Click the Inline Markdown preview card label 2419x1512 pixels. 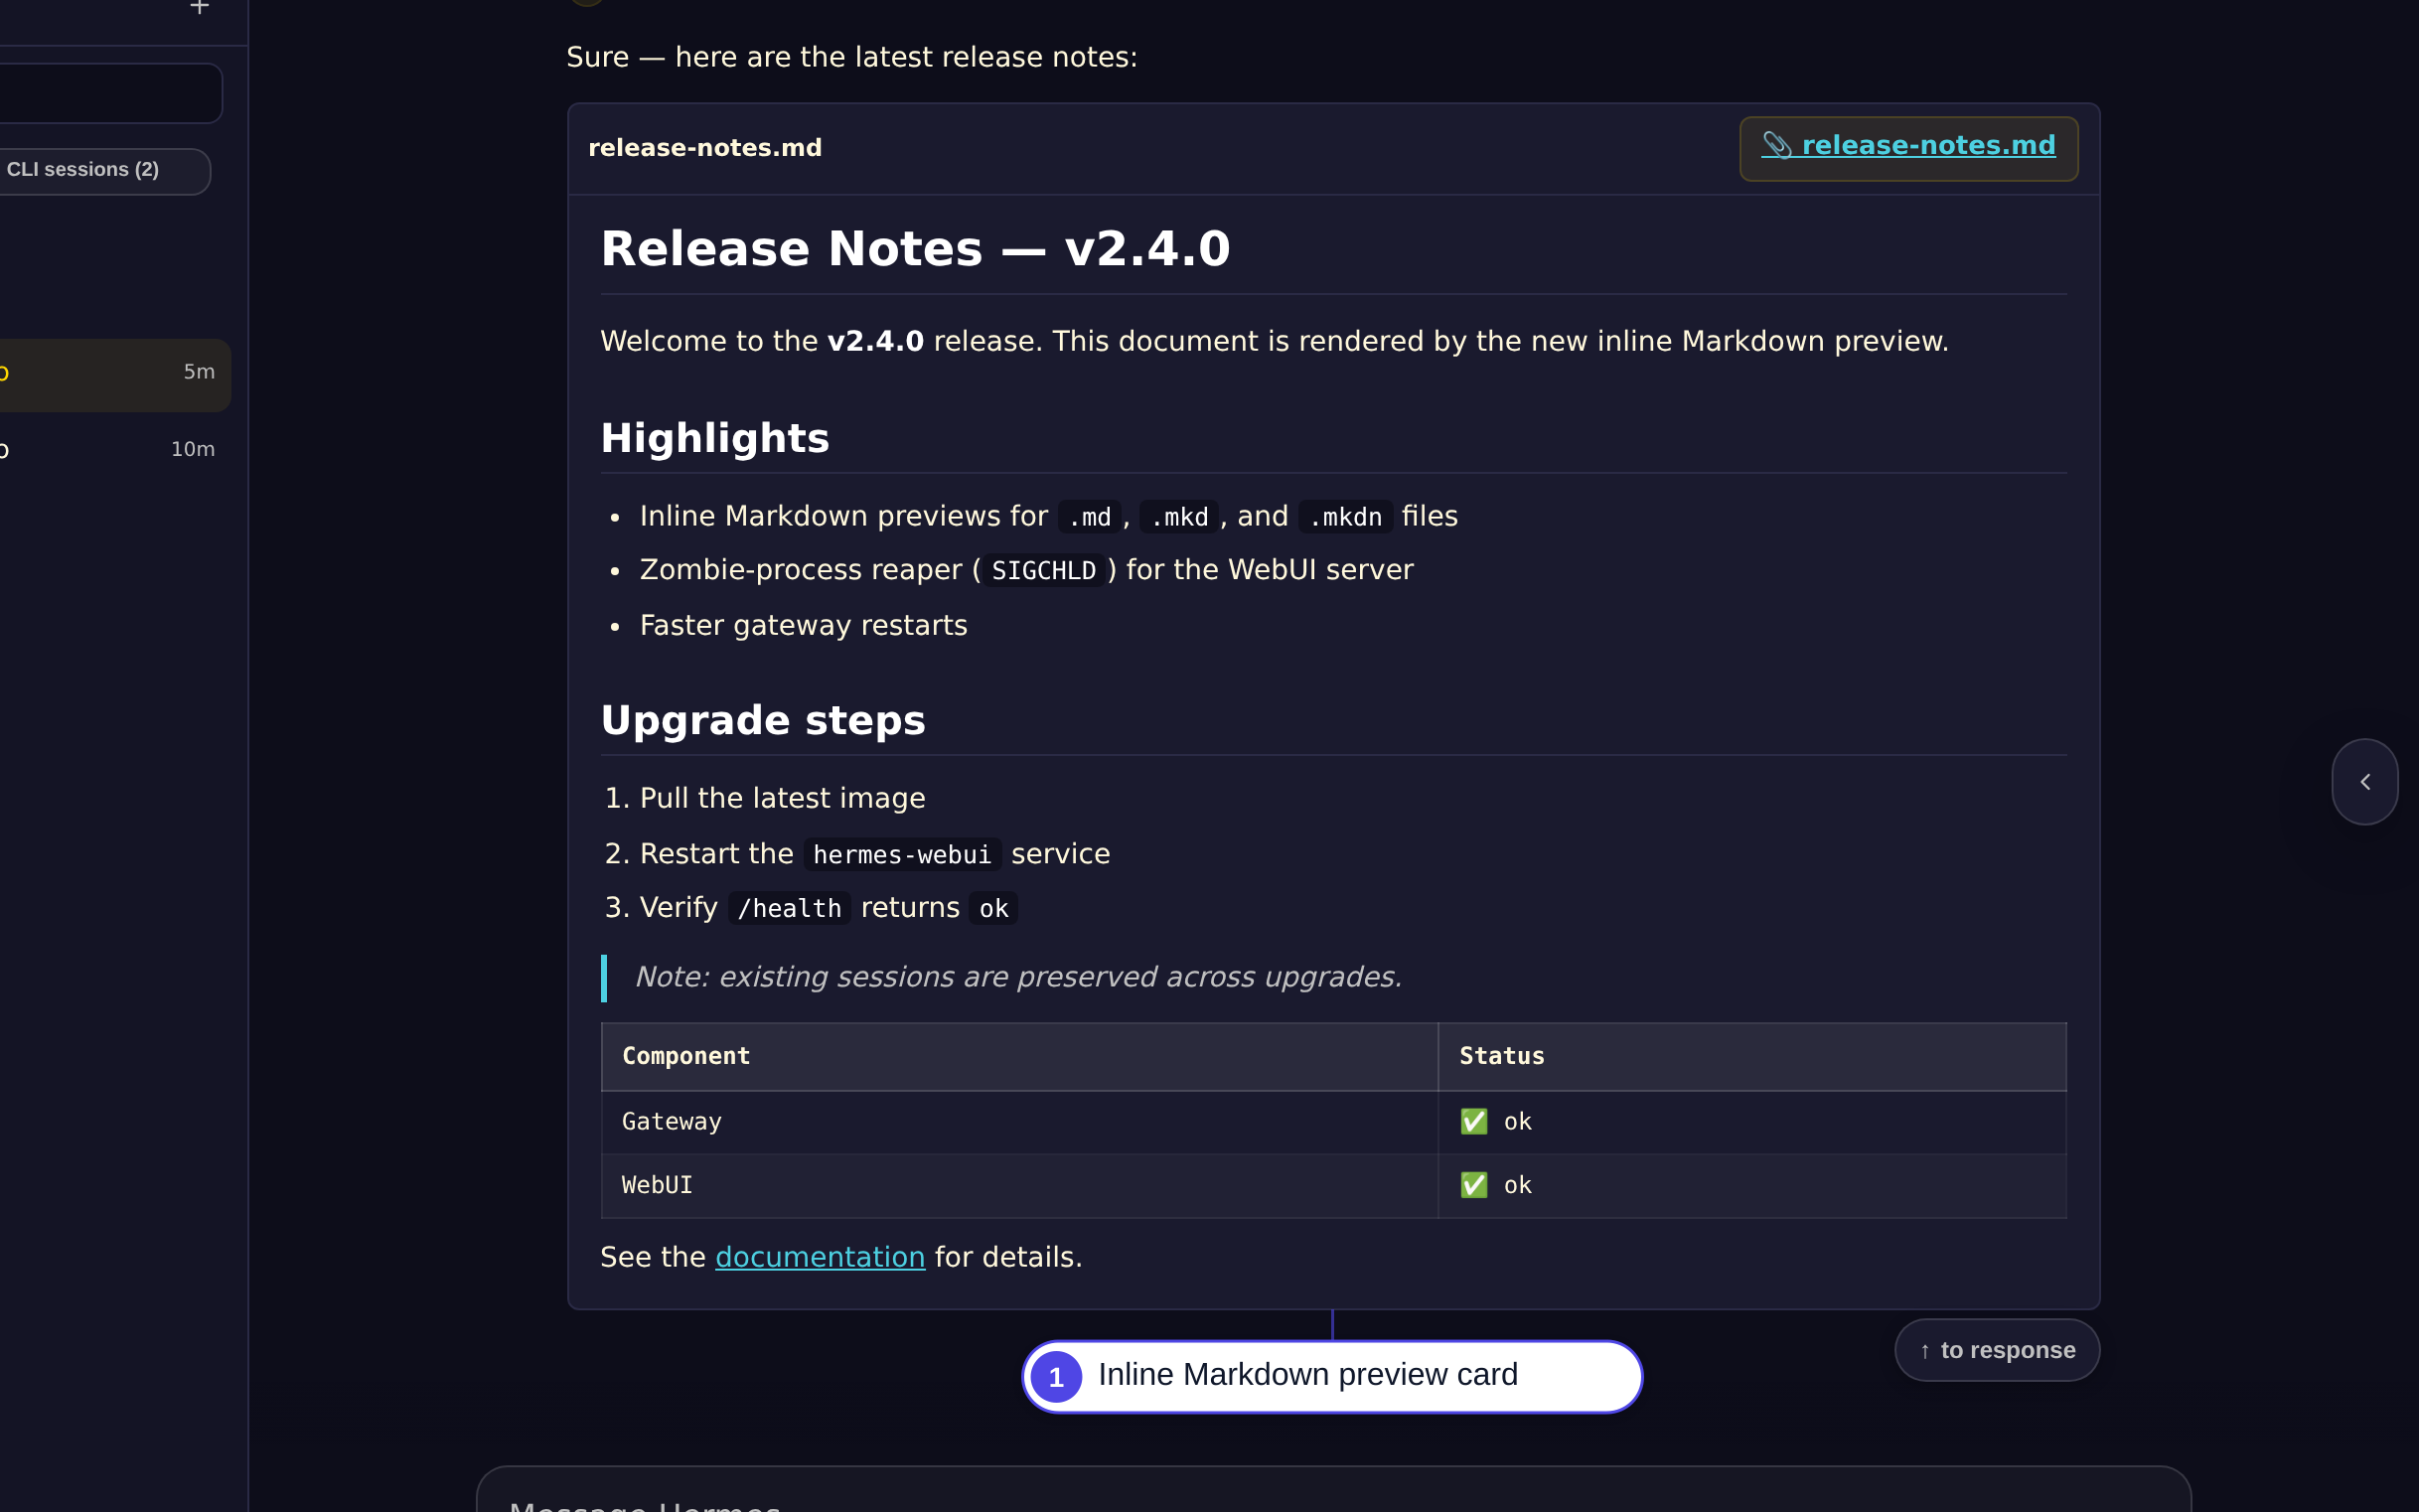1307,1375
